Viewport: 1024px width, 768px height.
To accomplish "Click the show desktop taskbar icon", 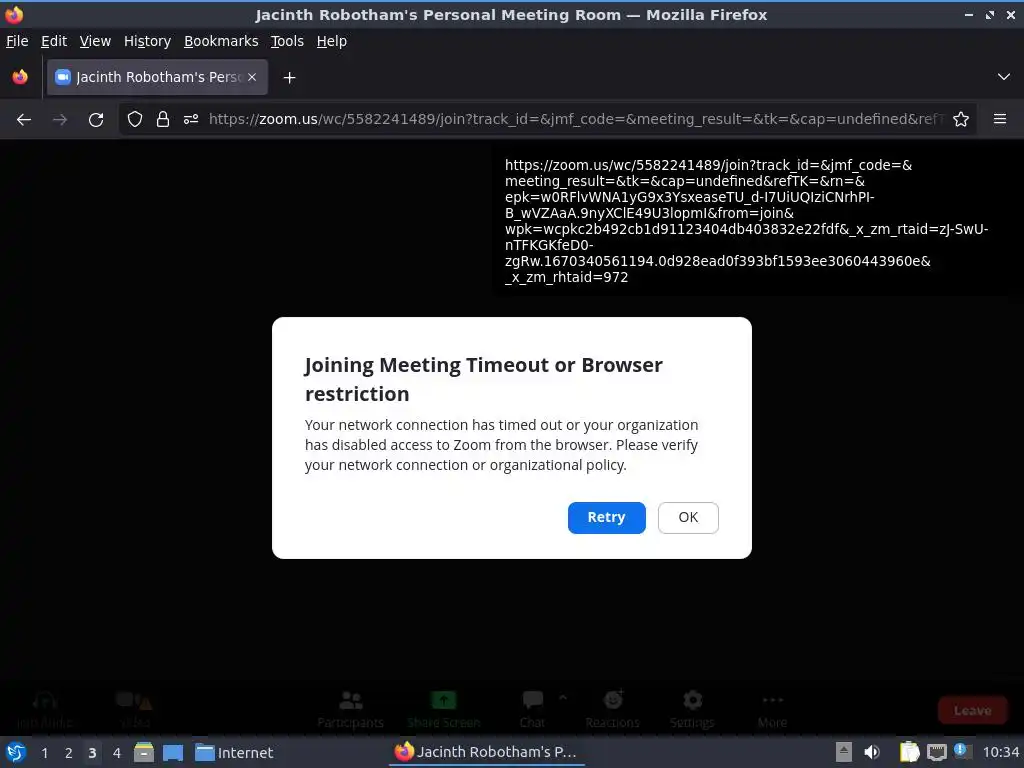I will click(172, 752).
